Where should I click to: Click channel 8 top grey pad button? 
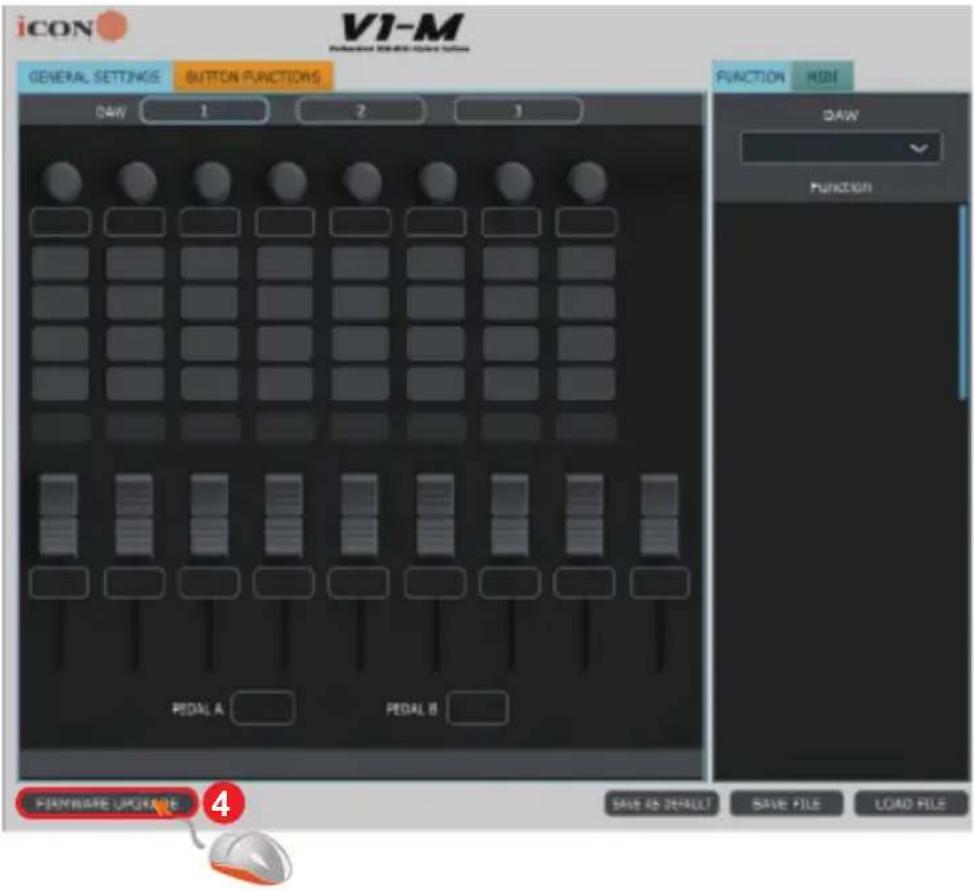(x=586, y=263)
